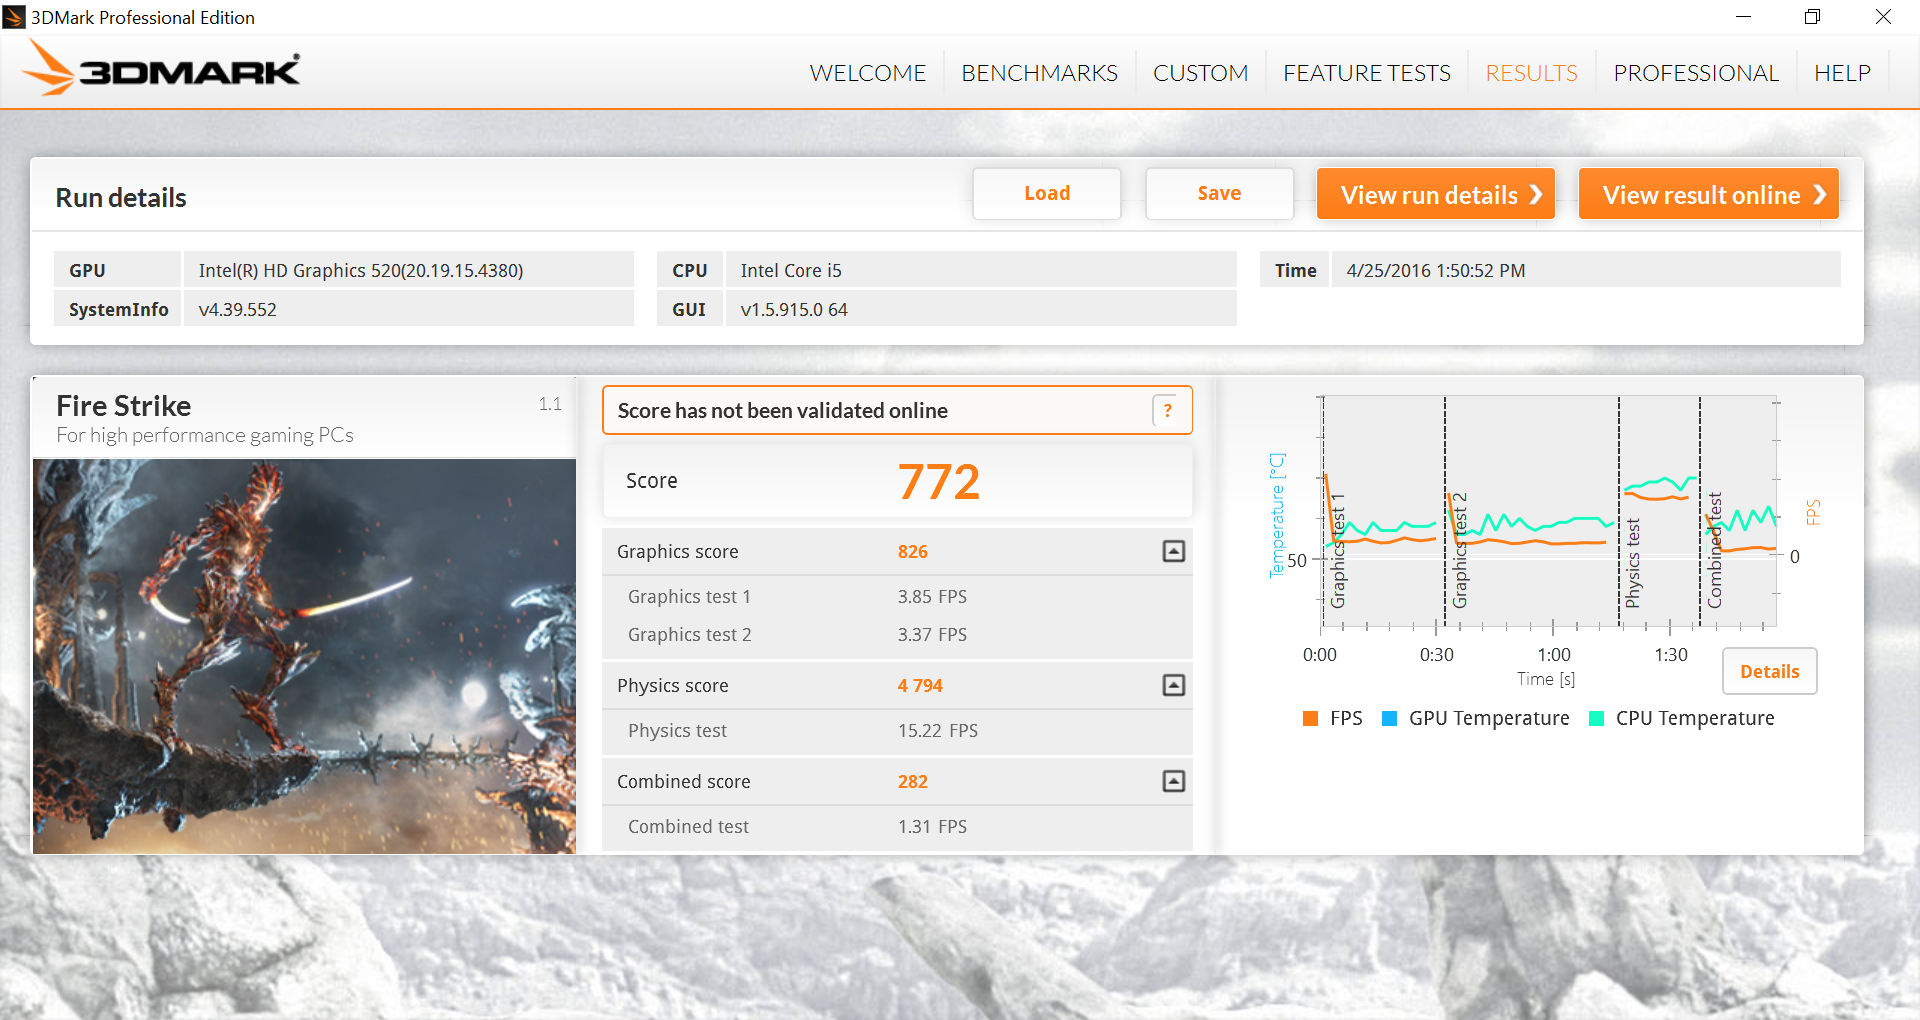Open the validation help question mark

pos(1167,411)
